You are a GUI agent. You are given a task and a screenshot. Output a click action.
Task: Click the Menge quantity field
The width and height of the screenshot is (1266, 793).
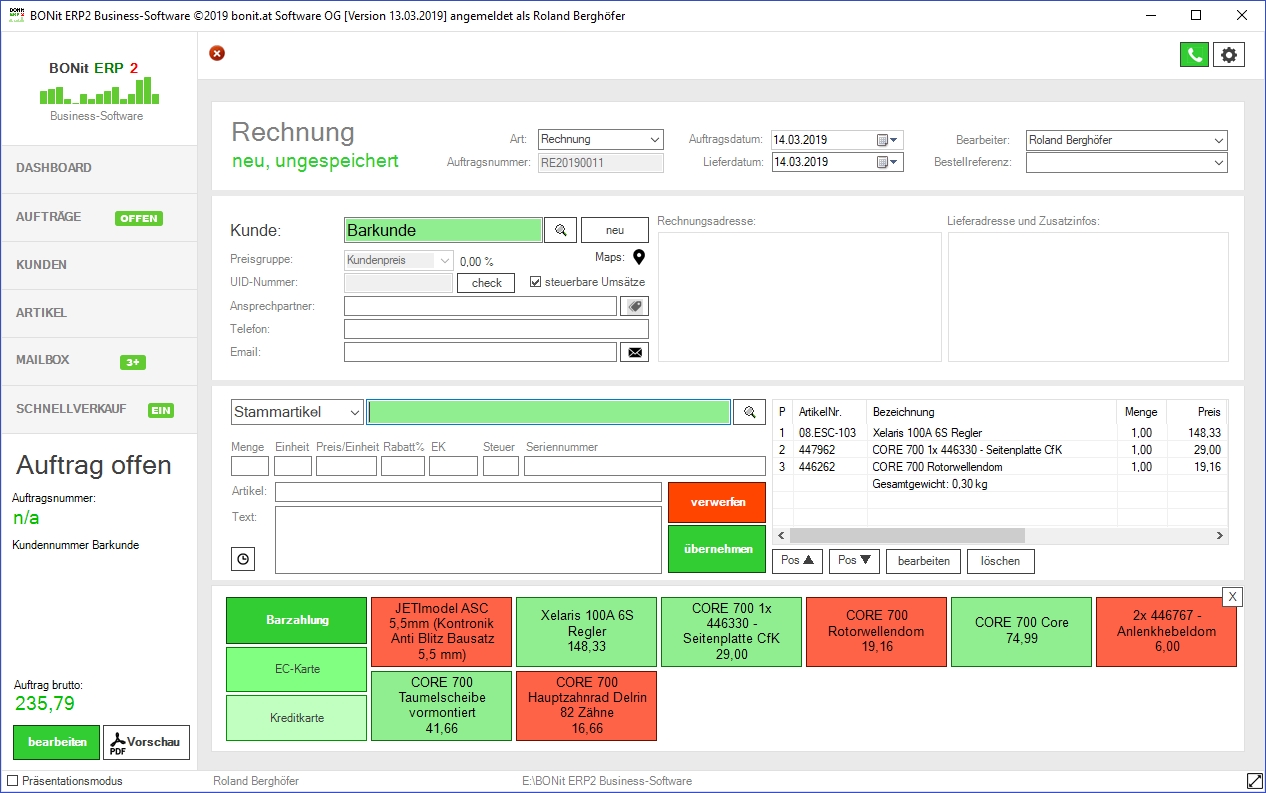click(250, 466)
